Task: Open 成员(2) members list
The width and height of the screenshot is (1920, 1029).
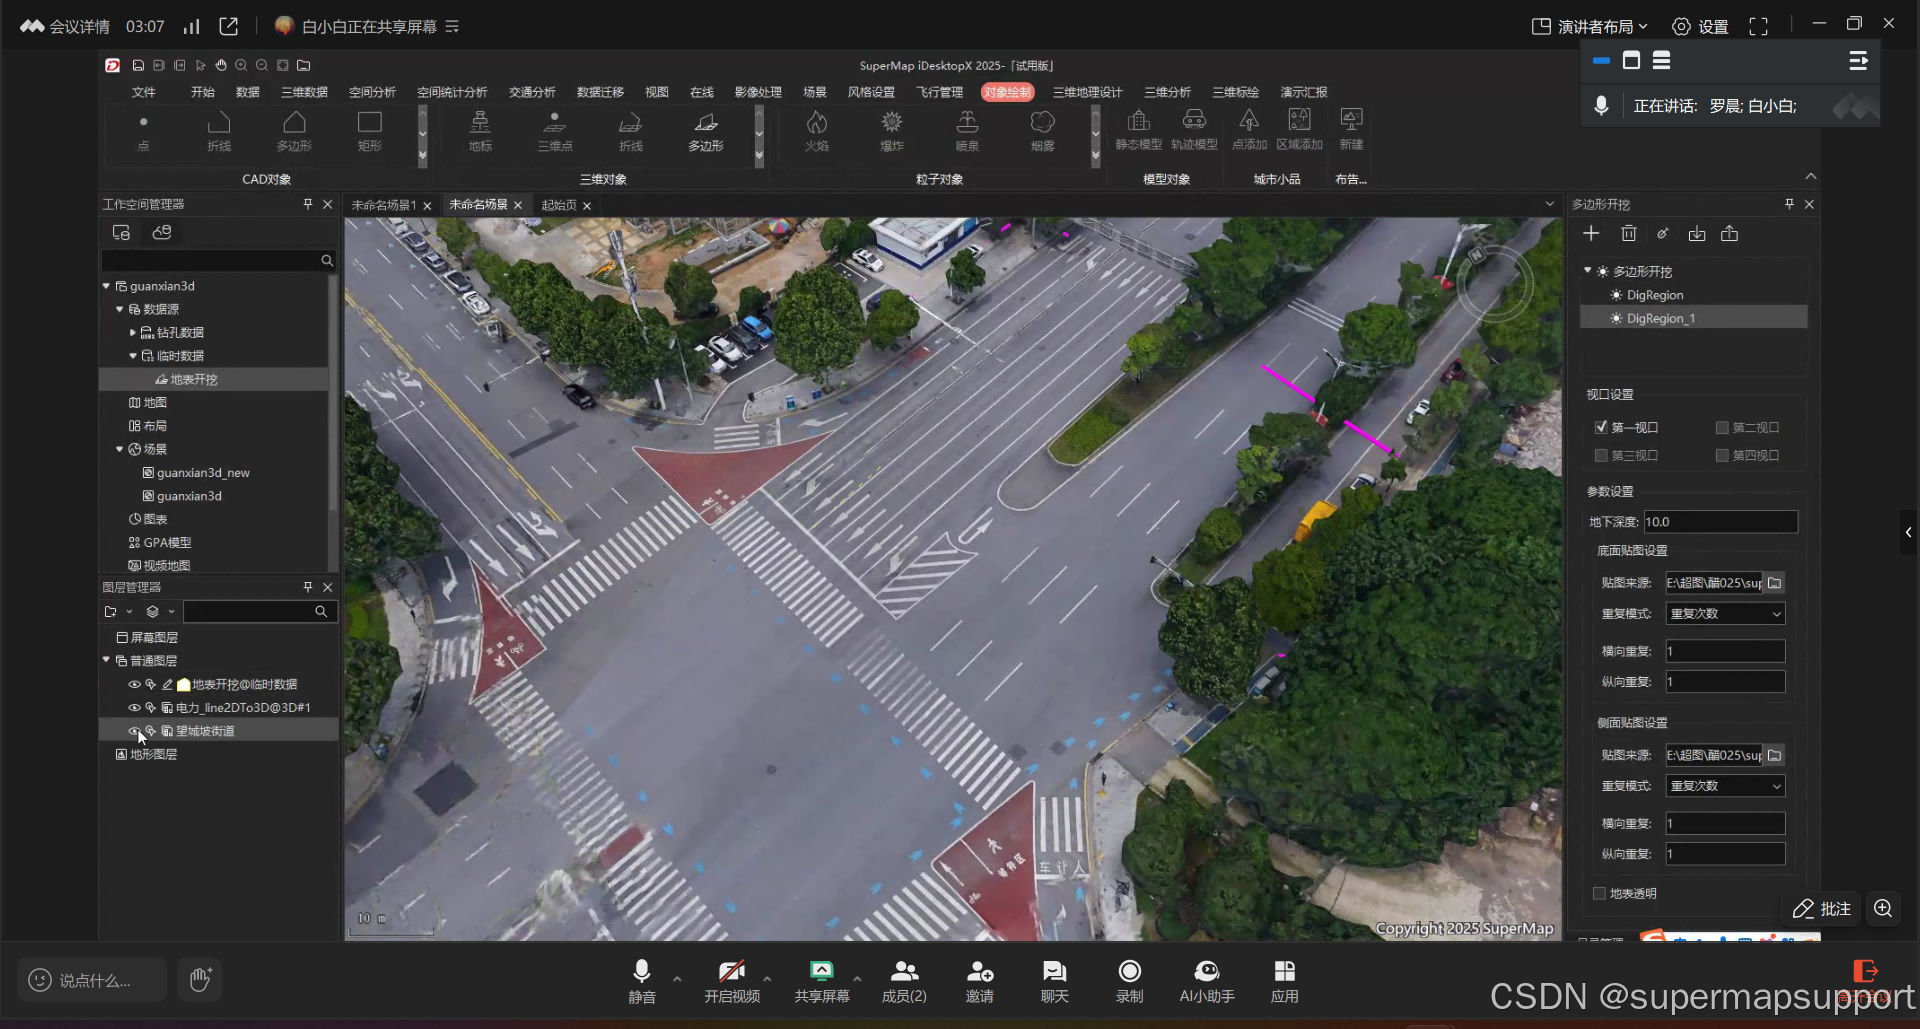Action: [x=904, y=981]
